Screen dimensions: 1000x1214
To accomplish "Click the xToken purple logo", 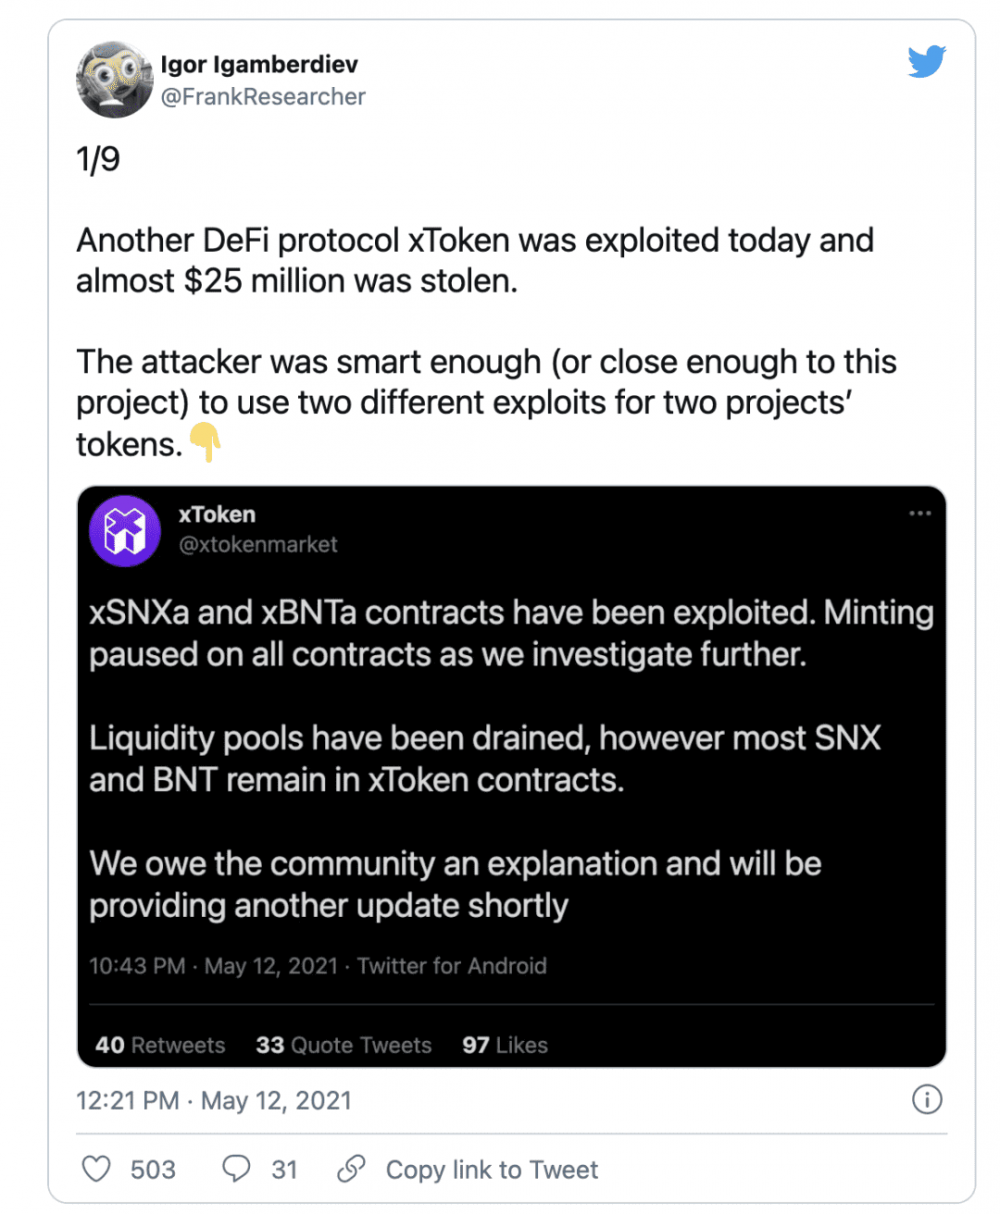I will pos(124,531).
